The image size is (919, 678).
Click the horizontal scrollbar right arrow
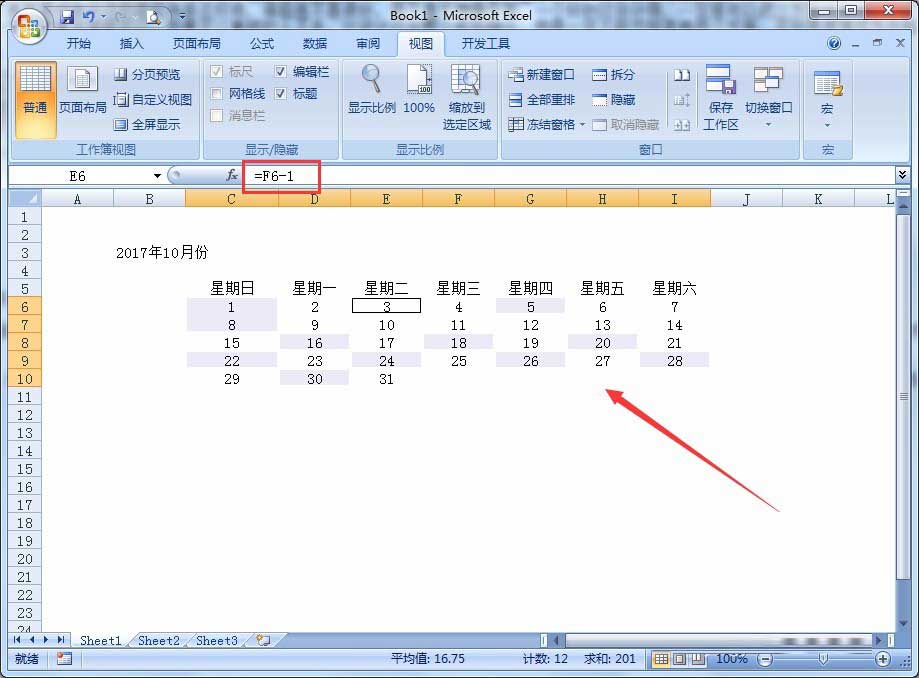pos(879,640)
